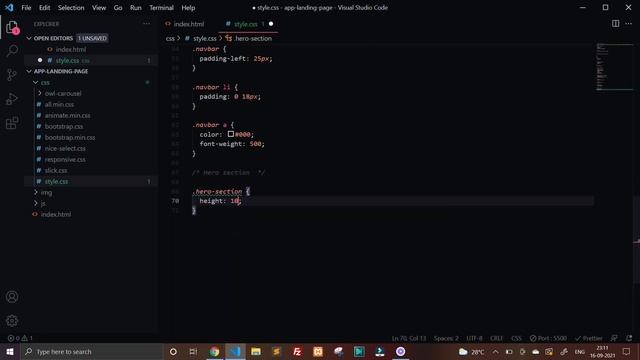Open the Source Control view
640x360 pixels.
(x=12, y=75)
